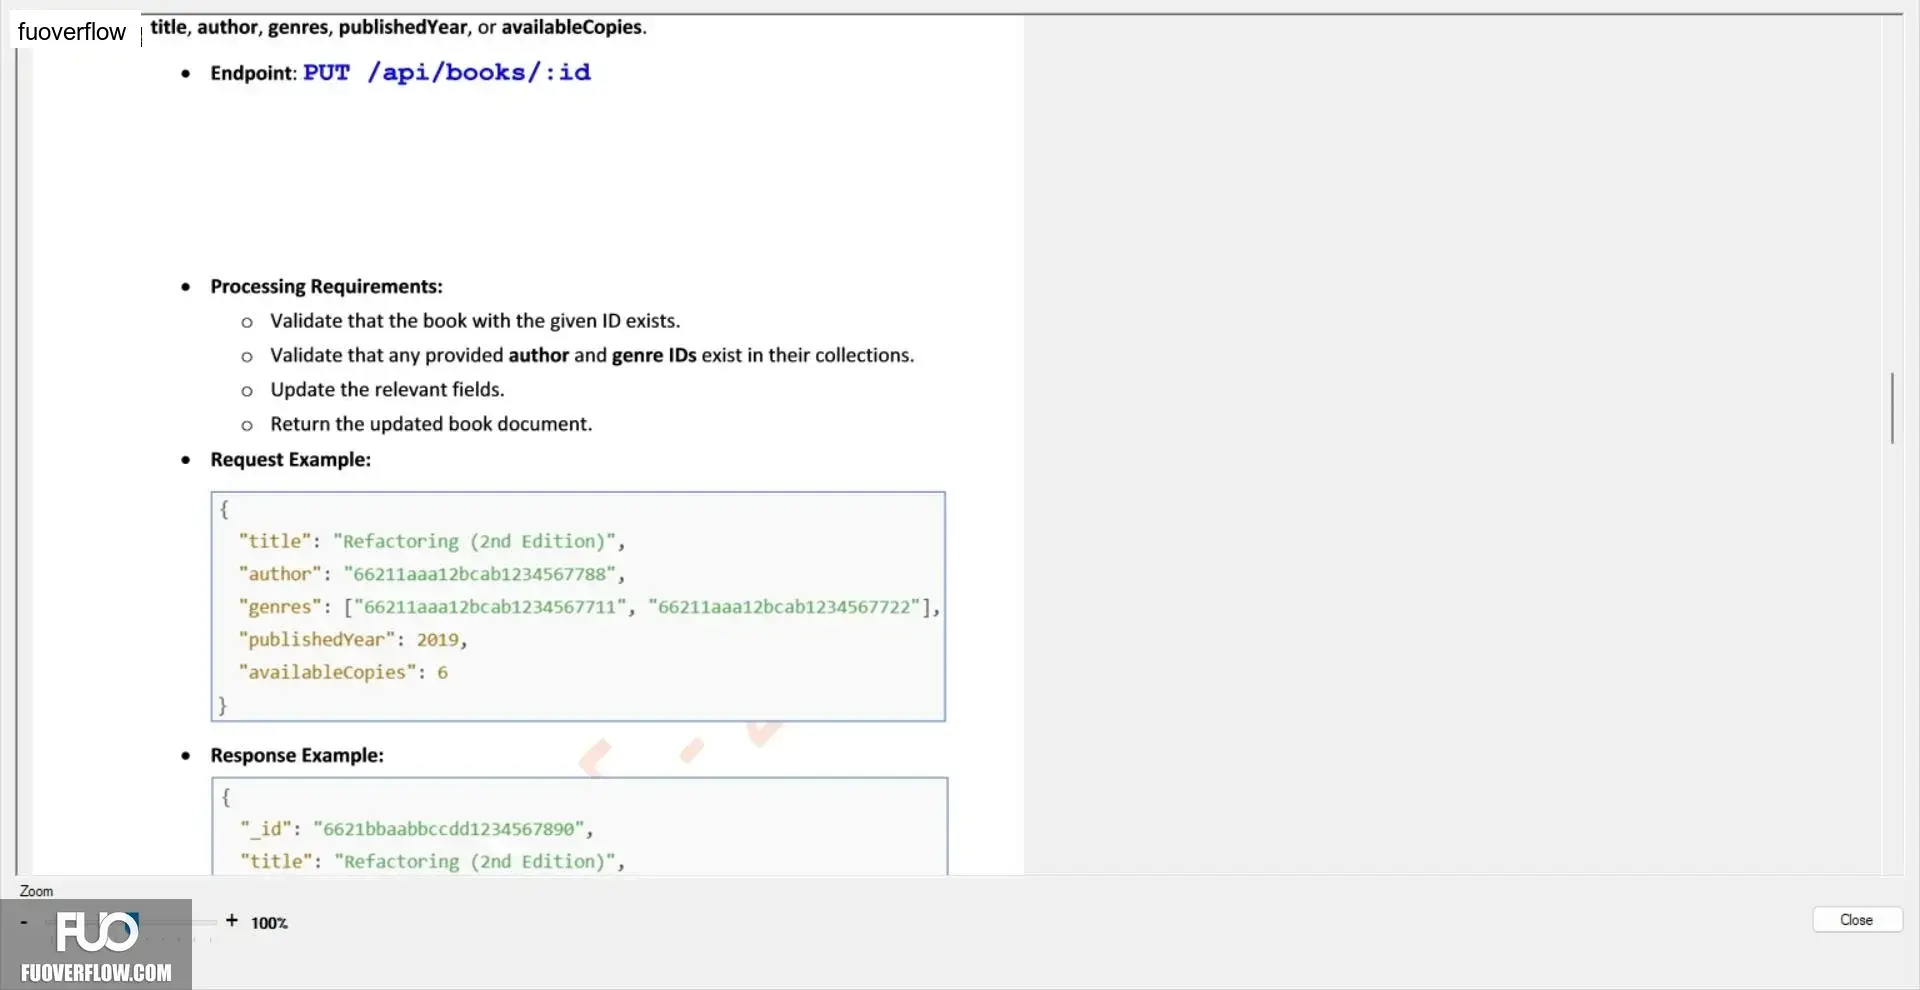The height and width of the screenshot is (990, 1920).
Task: Click the "publishedYear": 2019 line
Action: [x=353, y=640]
